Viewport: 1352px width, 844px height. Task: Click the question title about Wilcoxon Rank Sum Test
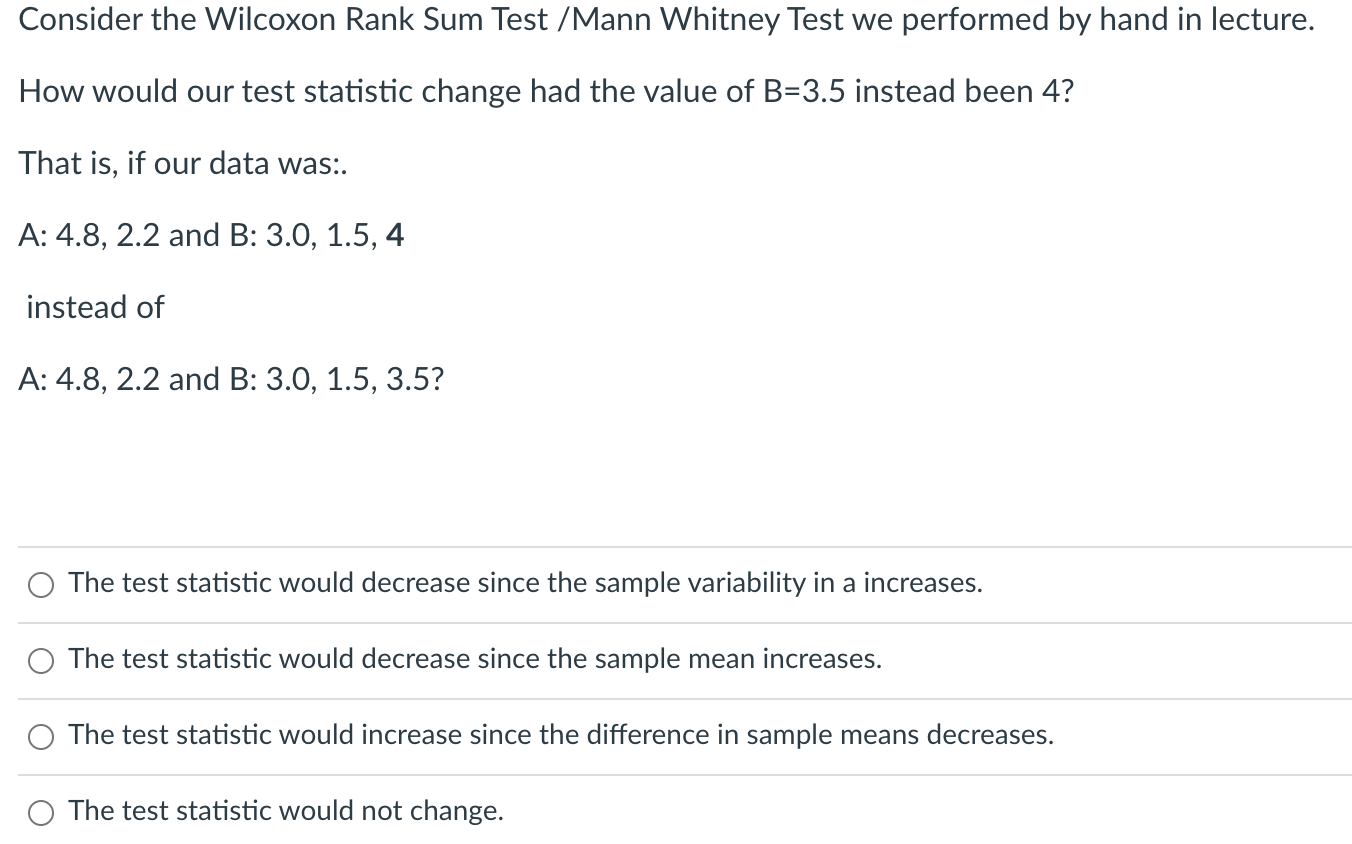click(x=665, y=19)
